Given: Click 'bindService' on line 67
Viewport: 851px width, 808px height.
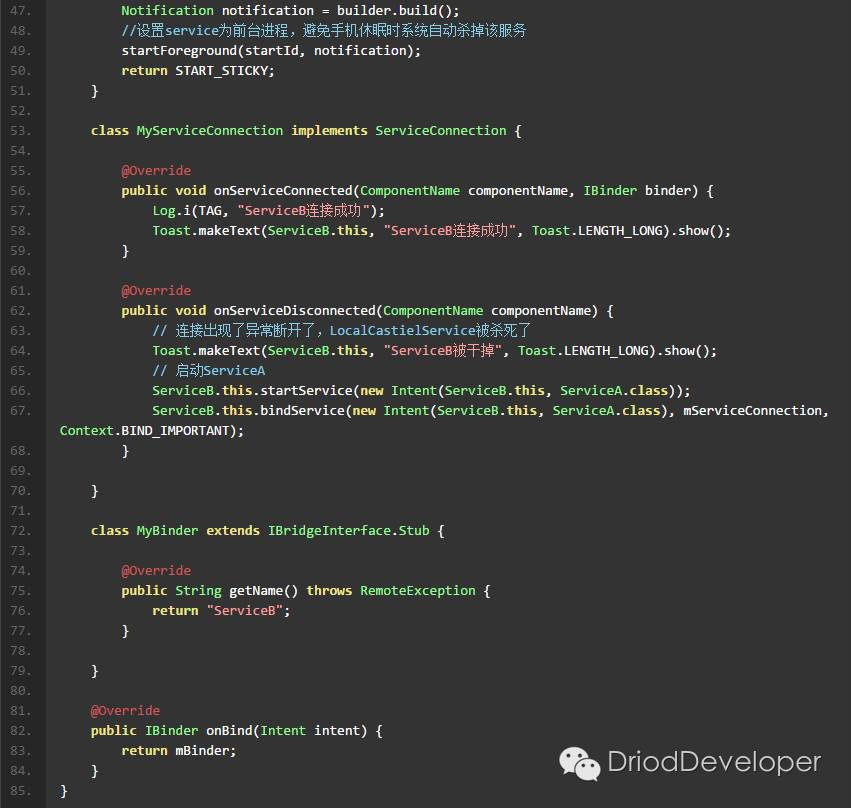Looking at the screenshot, I should [302, 411].
